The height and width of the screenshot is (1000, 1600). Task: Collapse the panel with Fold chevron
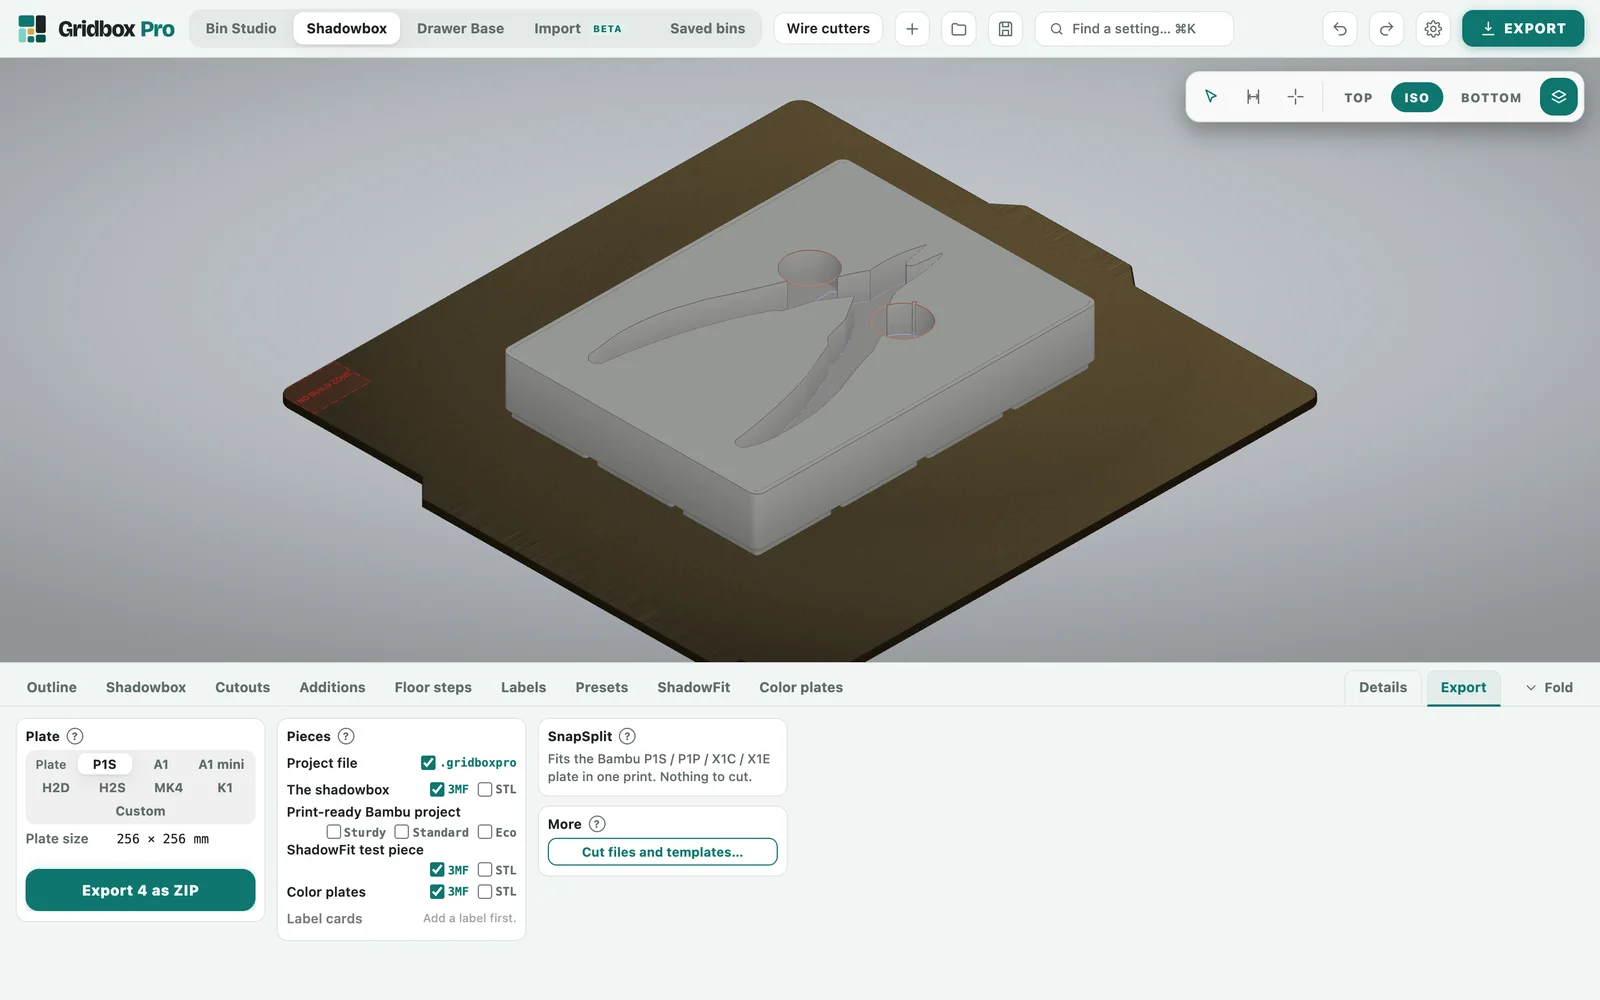coord(1548,688)
